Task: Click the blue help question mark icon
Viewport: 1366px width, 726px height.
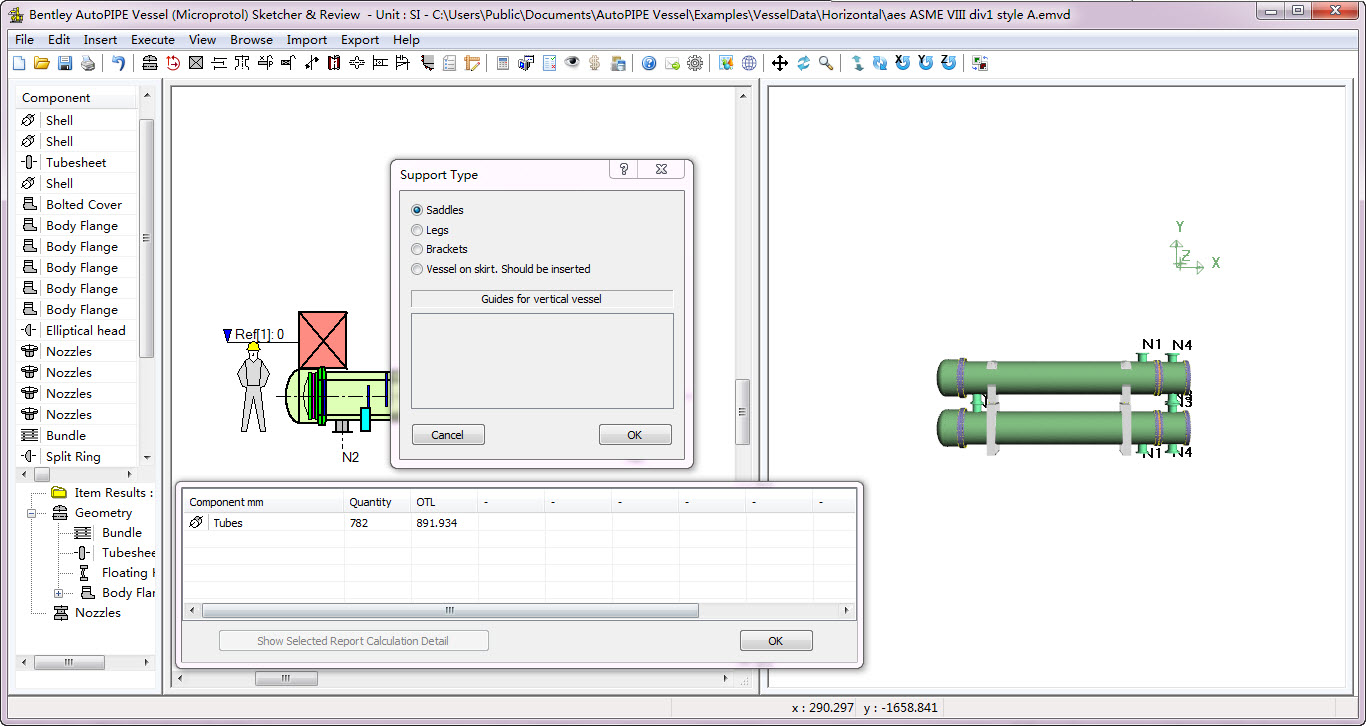Action: [649, 63]
